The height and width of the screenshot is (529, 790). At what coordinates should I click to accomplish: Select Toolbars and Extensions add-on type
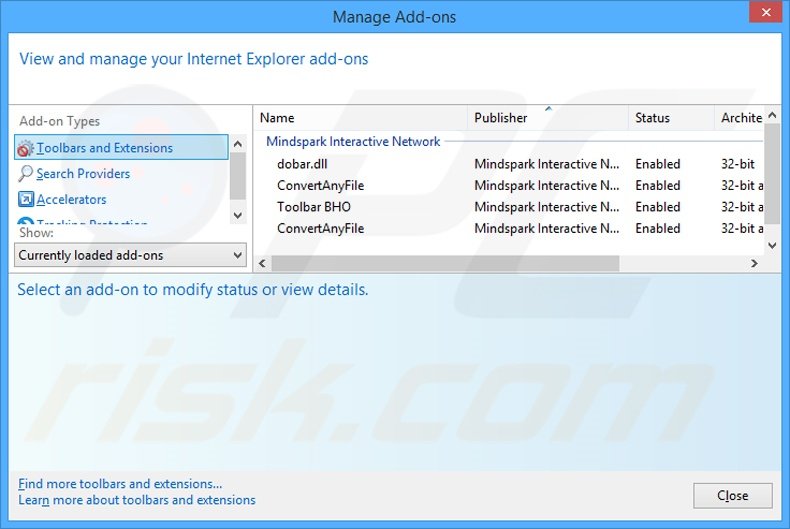tap(121, 148)
